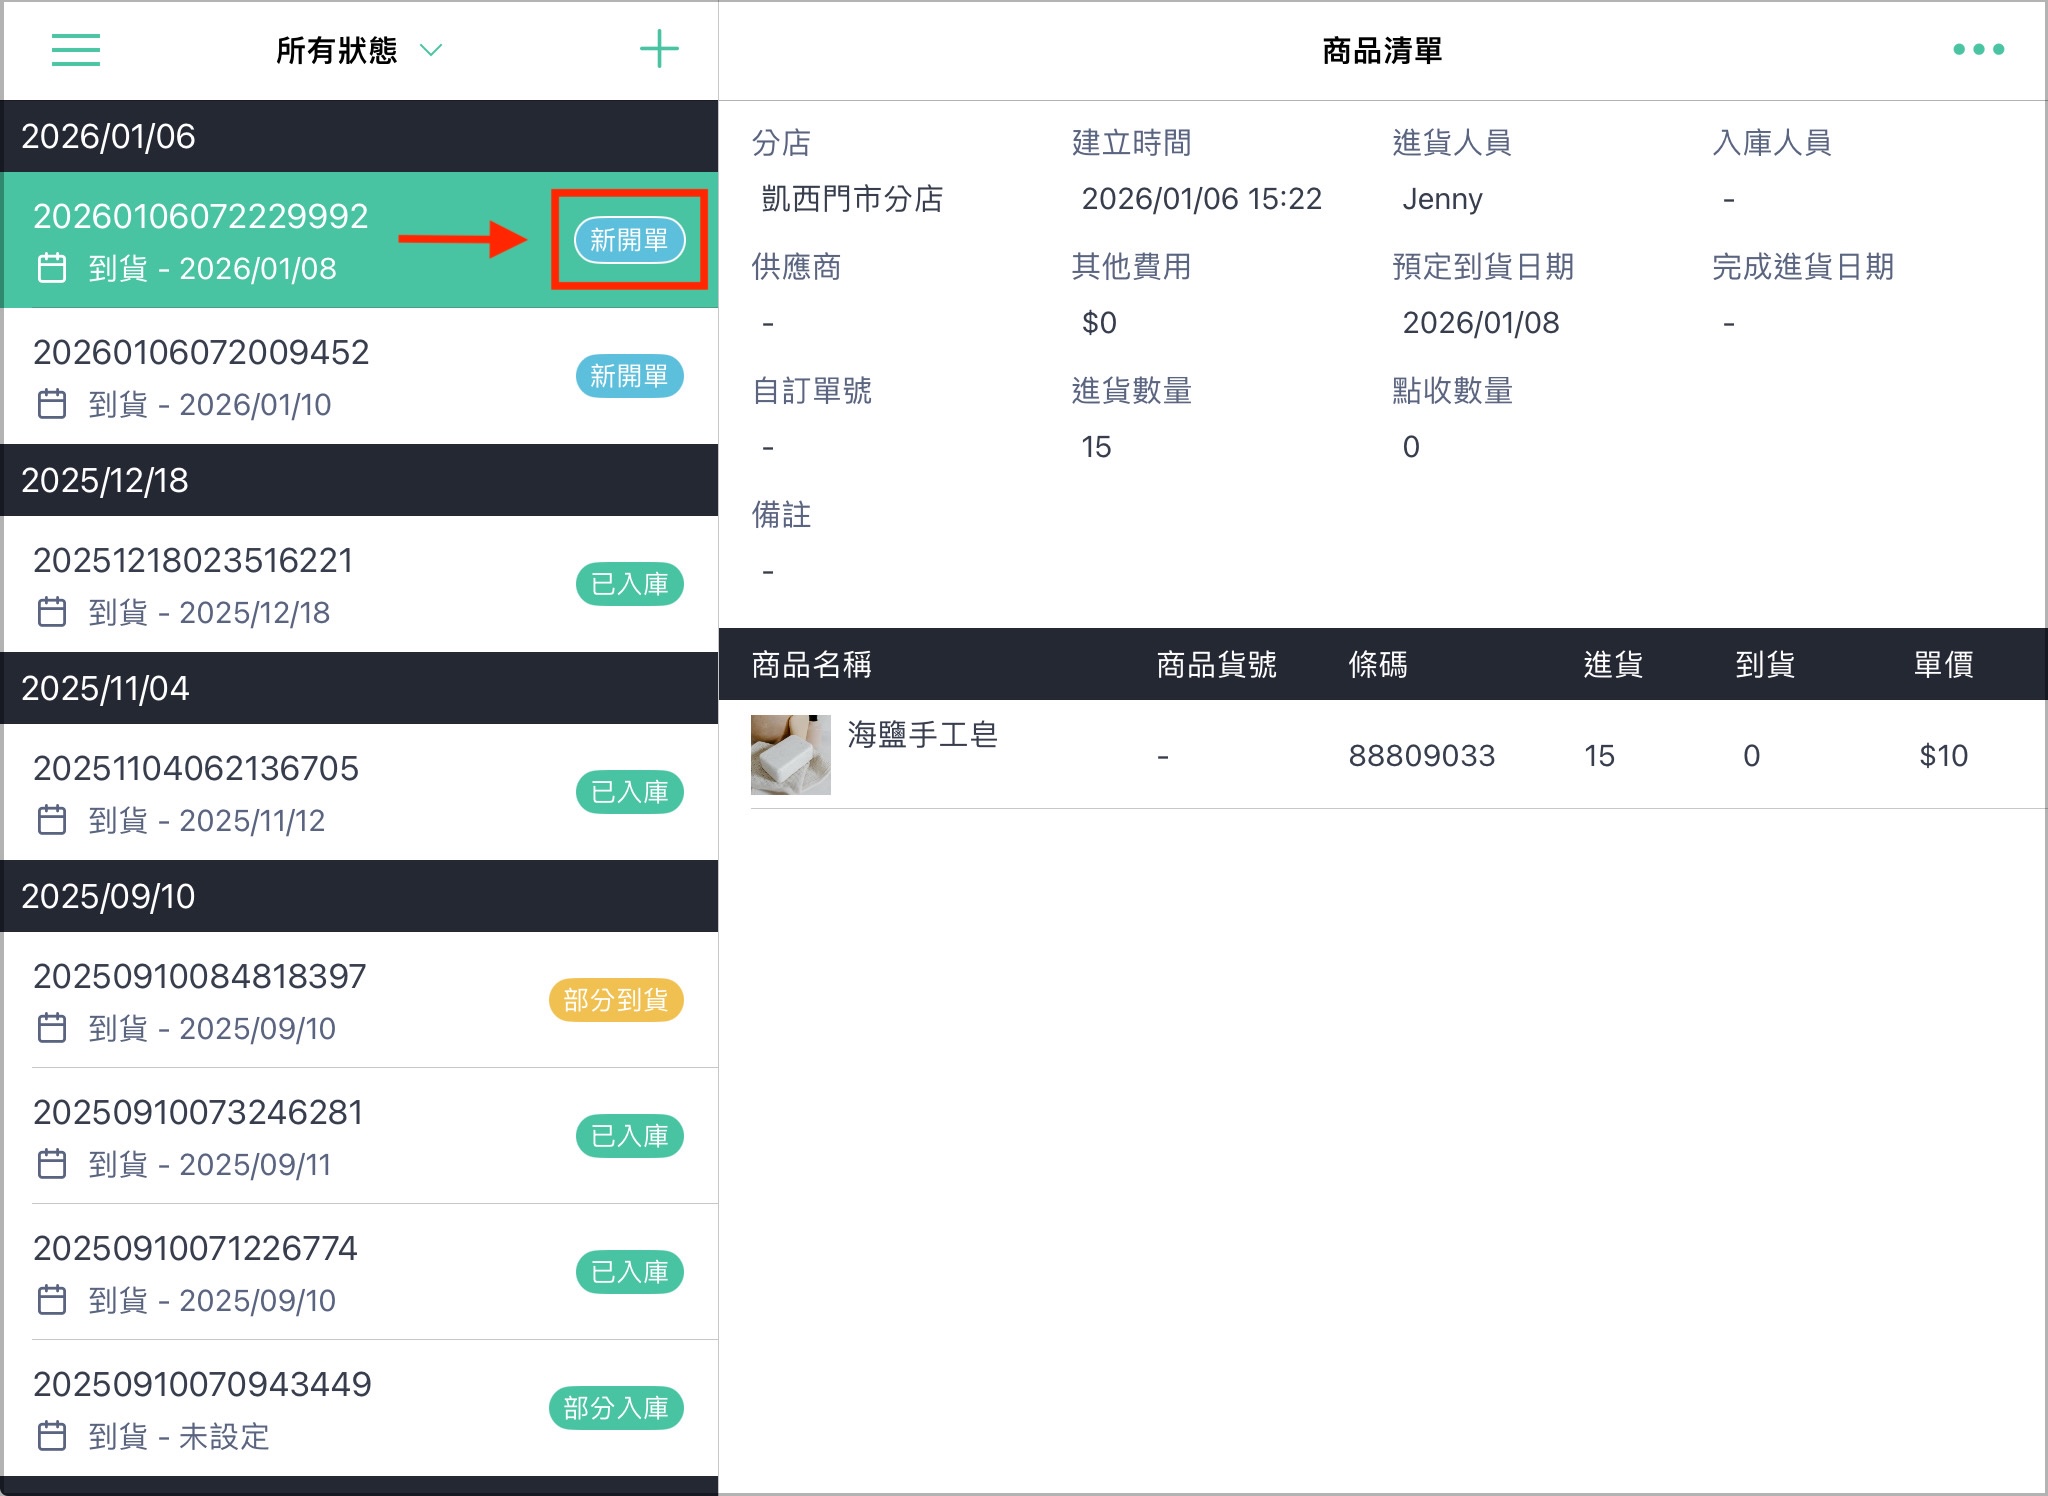Click the 部分到貨 status badge
Screen dimensions: 2048x1496
tap(616, 1000)
